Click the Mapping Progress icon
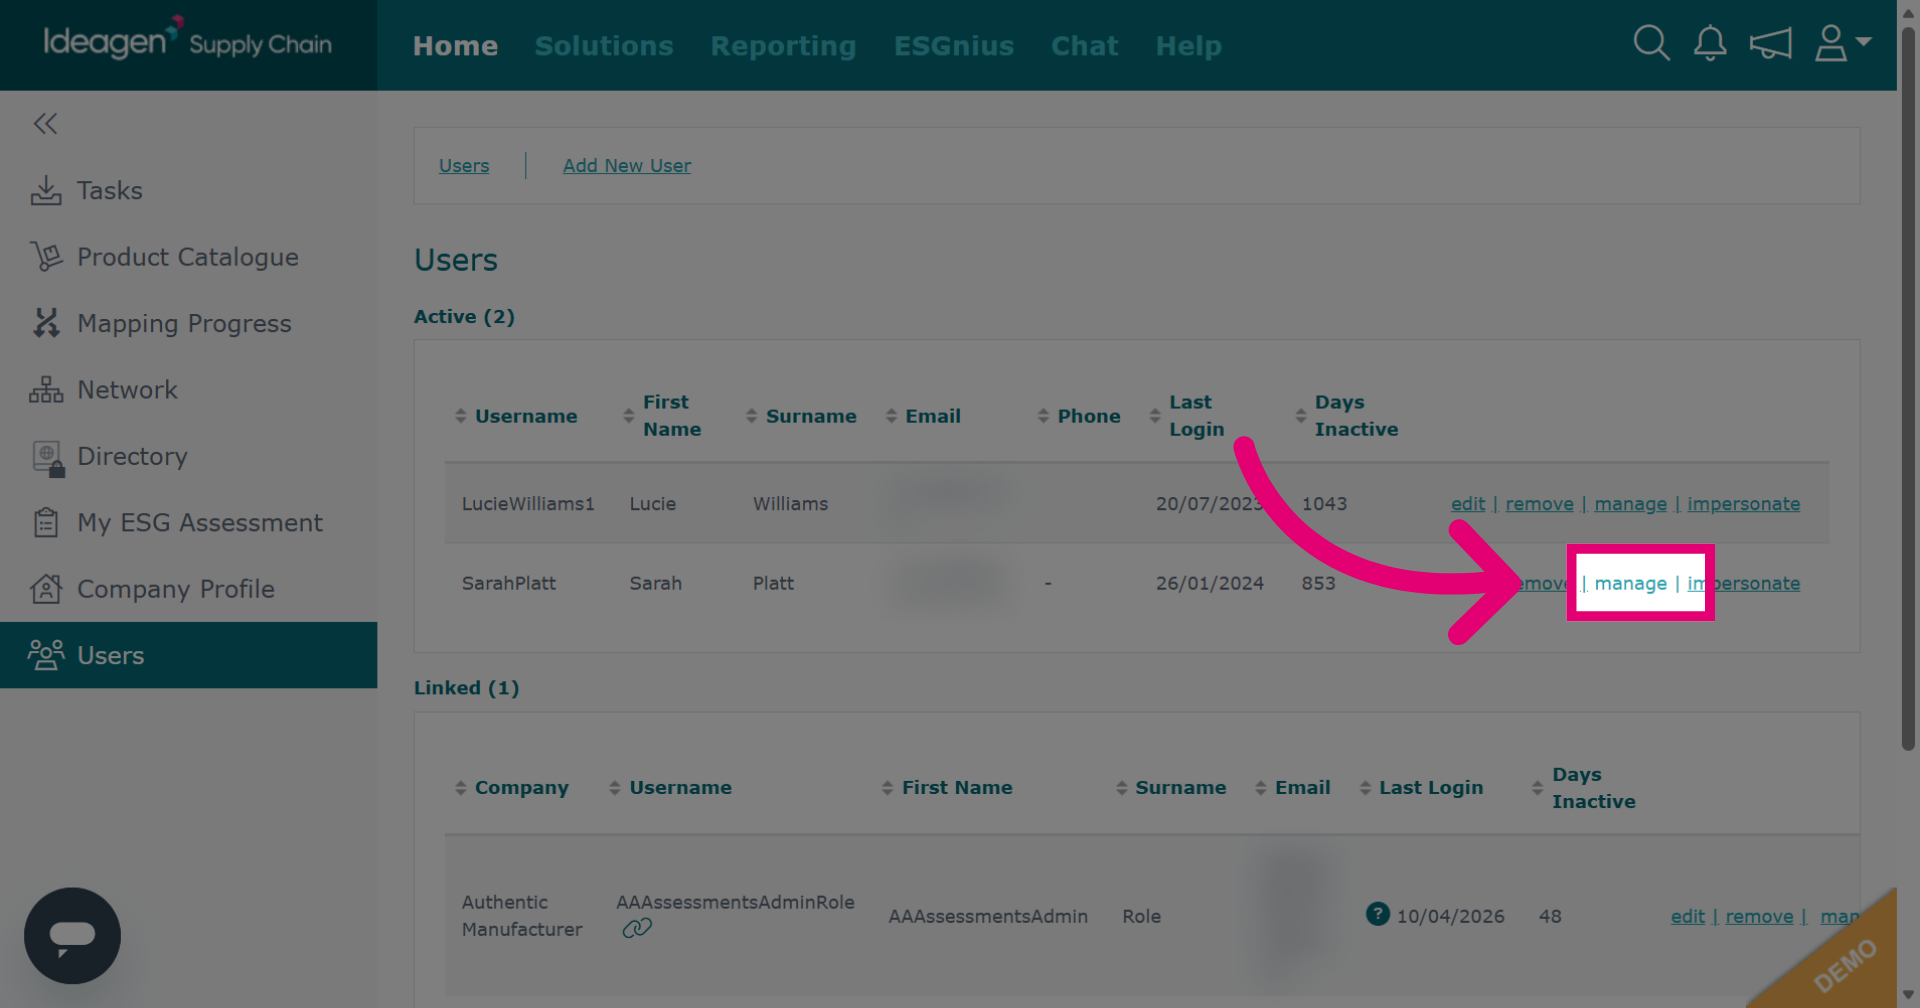The width and height of the screenshot is (1920, 1008). [46, 323]
